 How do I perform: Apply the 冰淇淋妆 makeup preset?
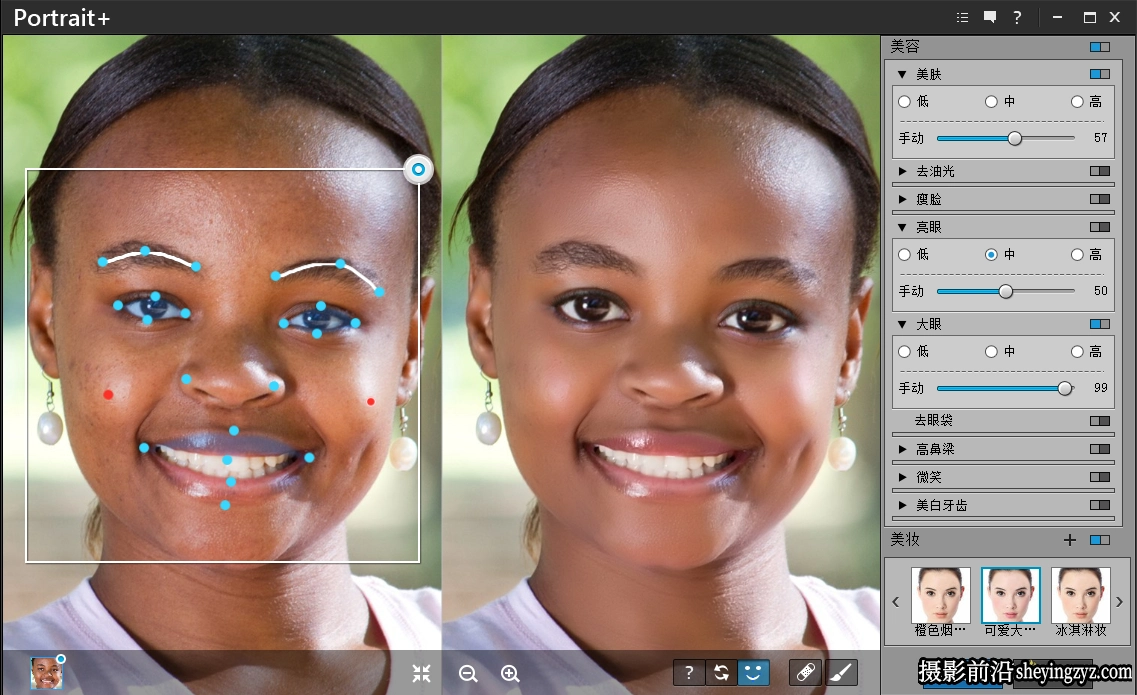click(x=1080, y=595)
